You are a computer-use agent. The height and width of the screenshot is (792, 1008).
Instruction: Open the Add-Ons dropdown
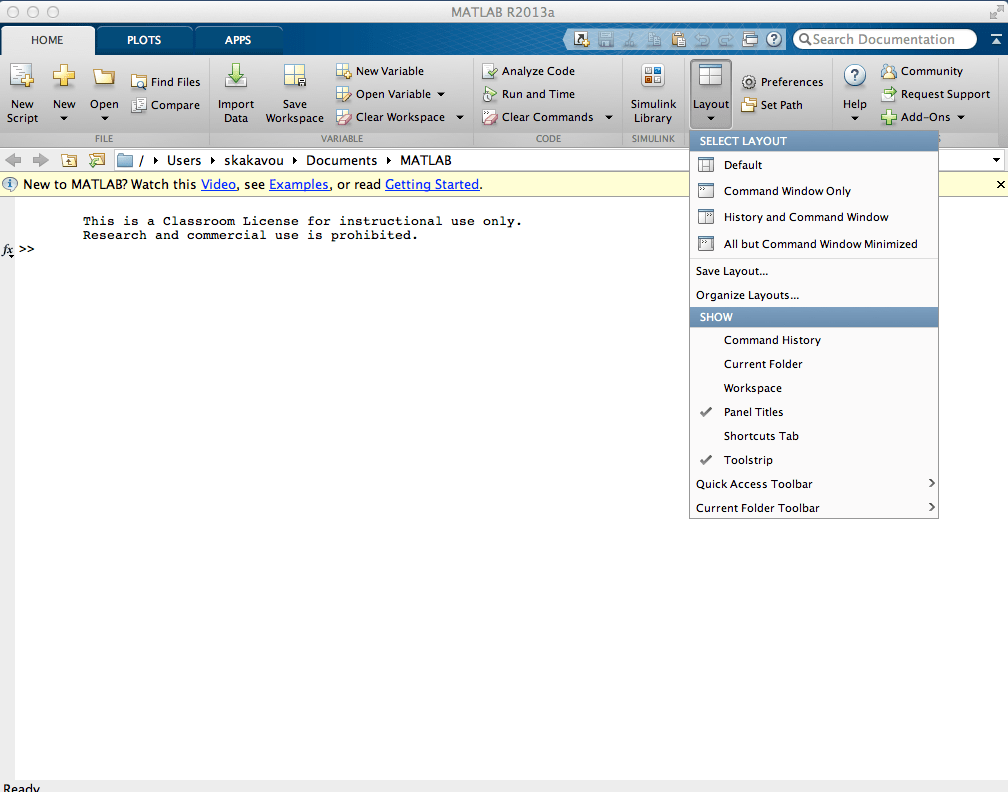click(923, 117)
